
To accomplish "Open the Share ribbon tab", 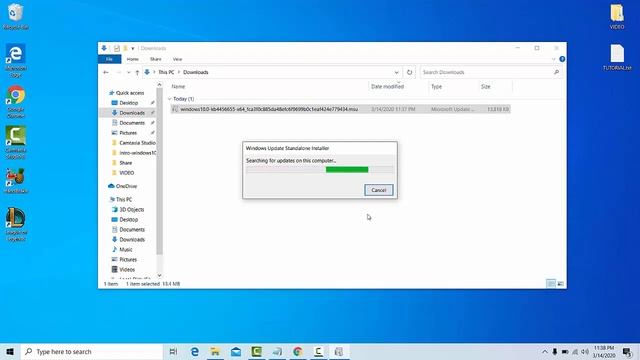I will point(156,59).
